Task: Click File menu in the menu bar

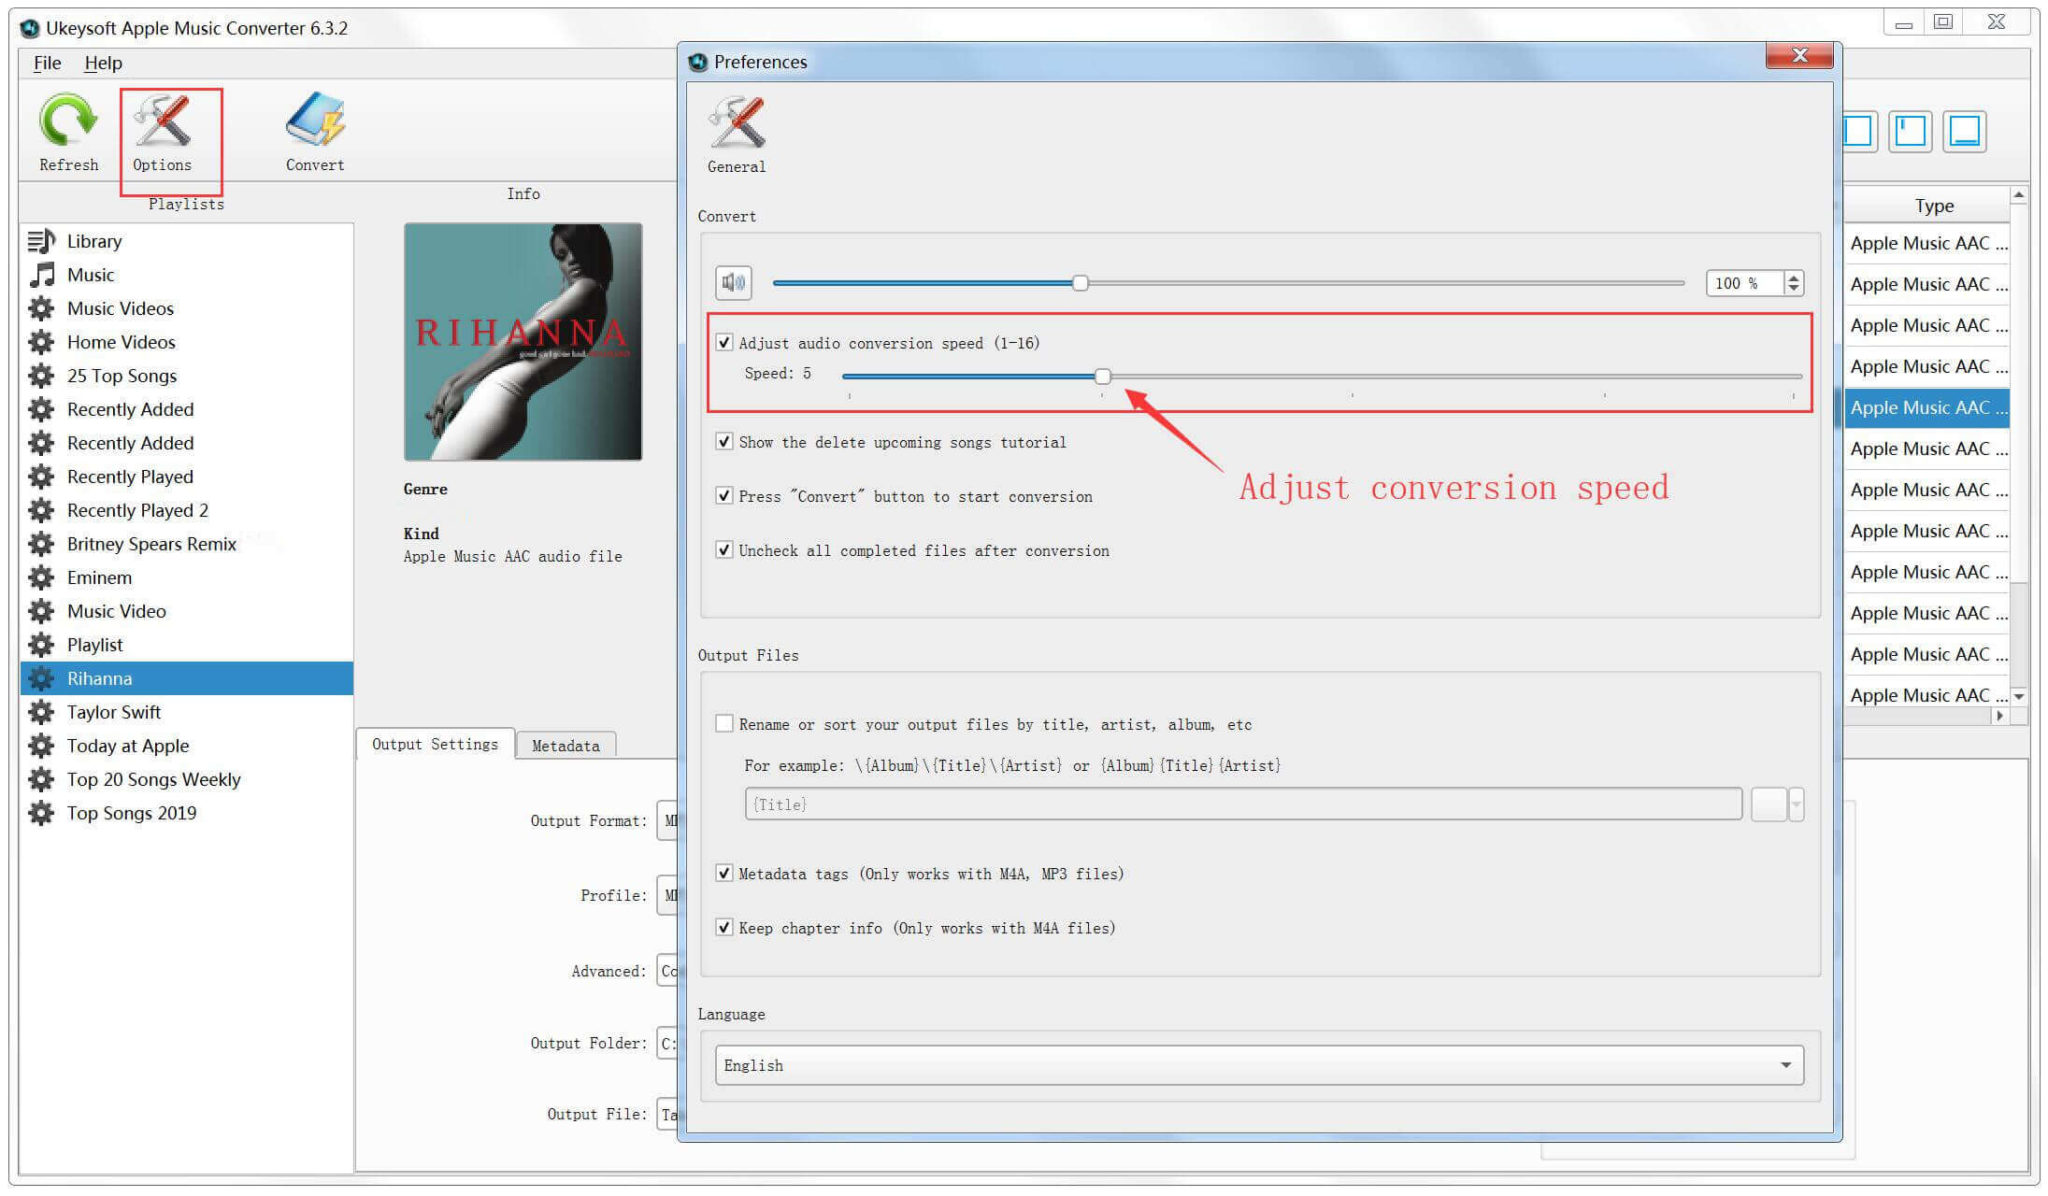Action: click(47, 61)
